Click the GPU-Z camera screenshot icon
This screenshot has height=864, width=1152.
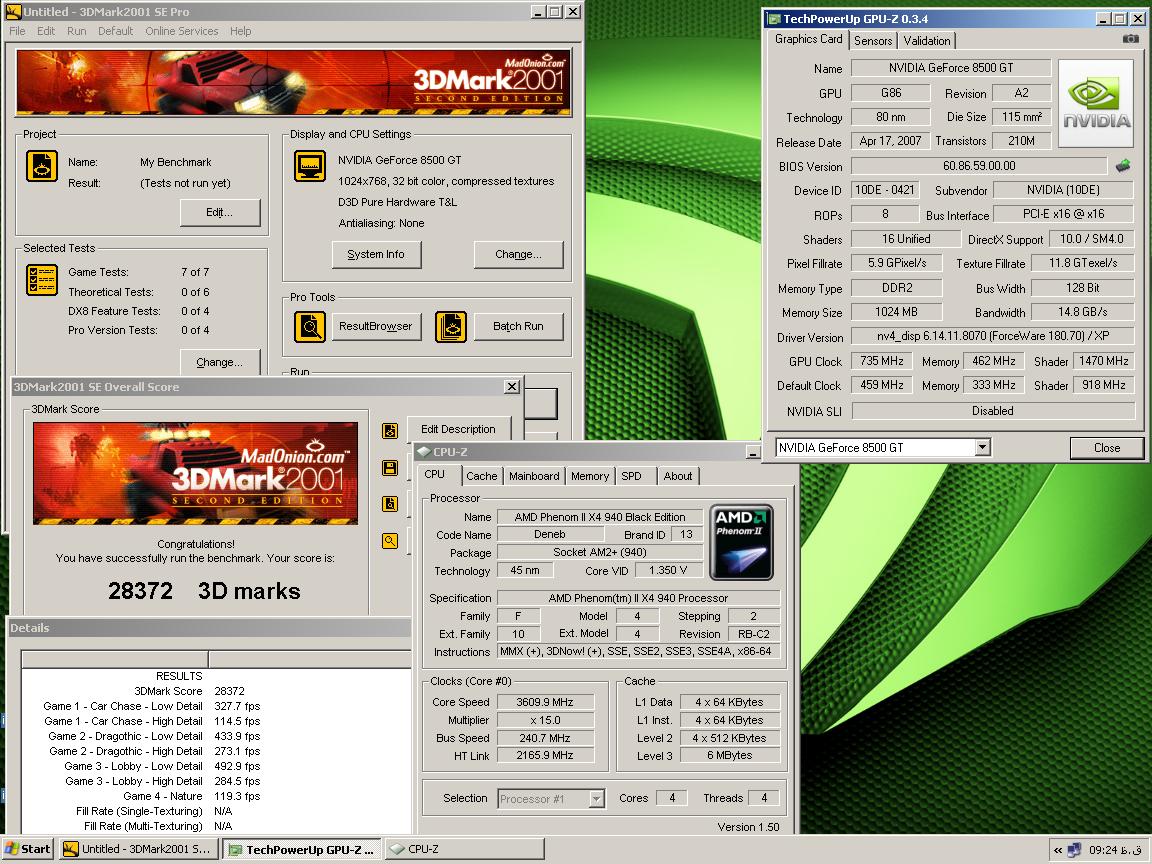[x=1131, y=39]
